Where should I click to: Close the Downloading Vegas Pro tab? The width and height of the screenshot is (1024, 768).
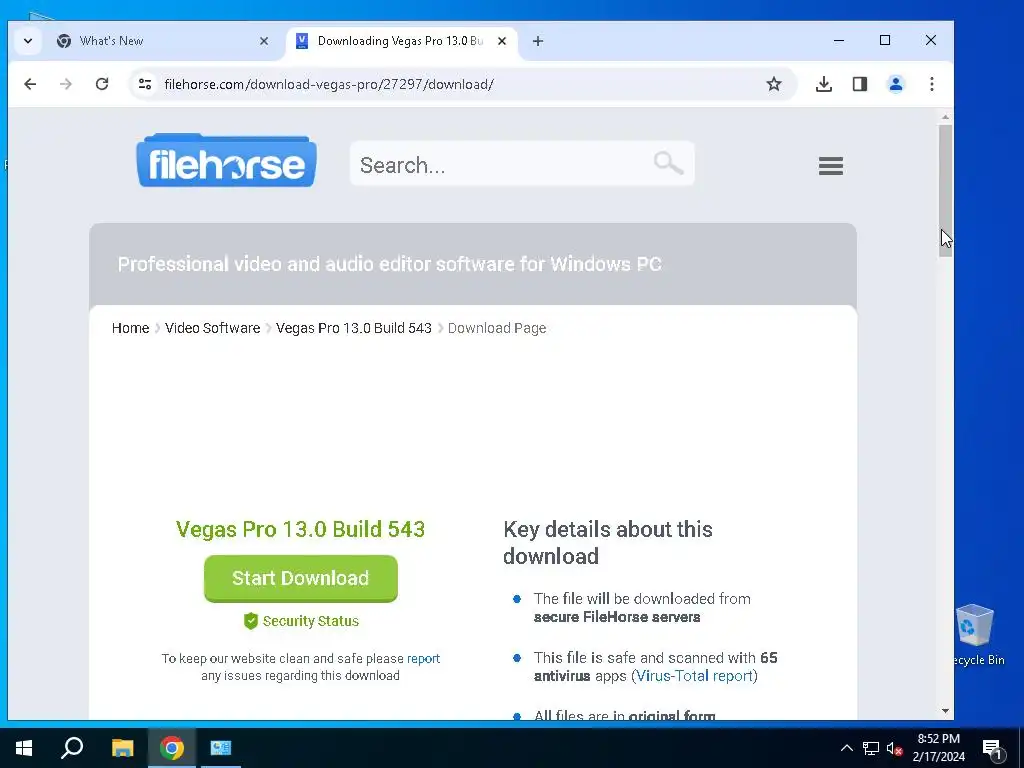tap(502, 40)
